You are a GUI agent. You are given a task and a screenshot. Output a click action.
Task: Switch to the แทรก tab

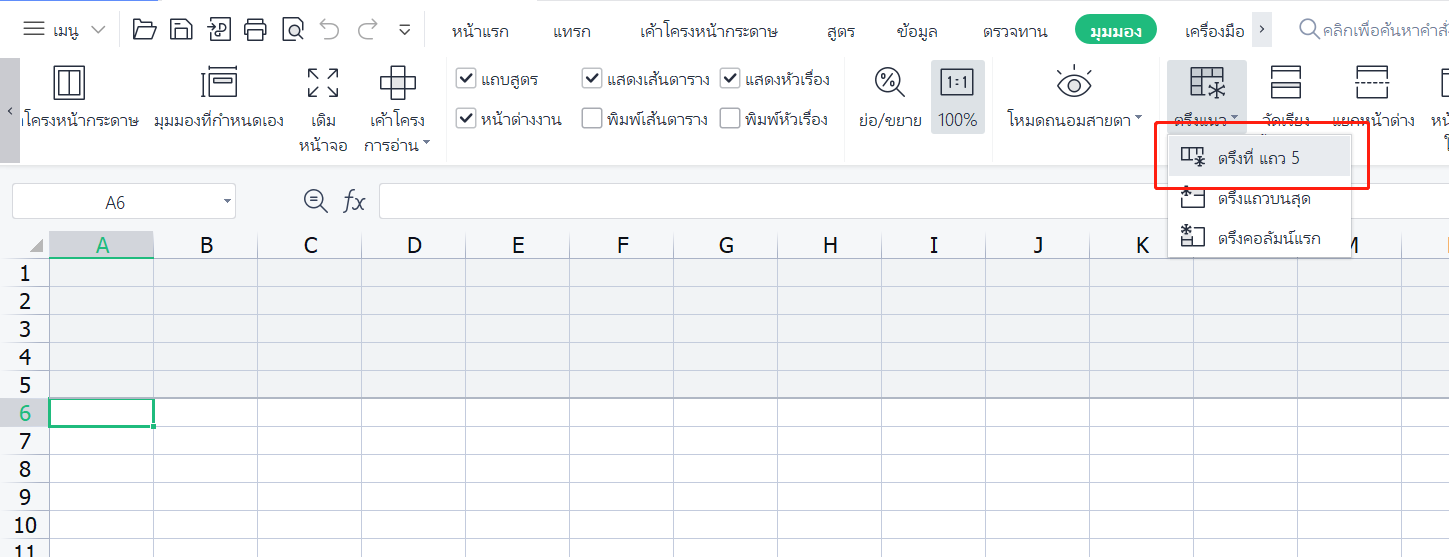tap(572, 31)
